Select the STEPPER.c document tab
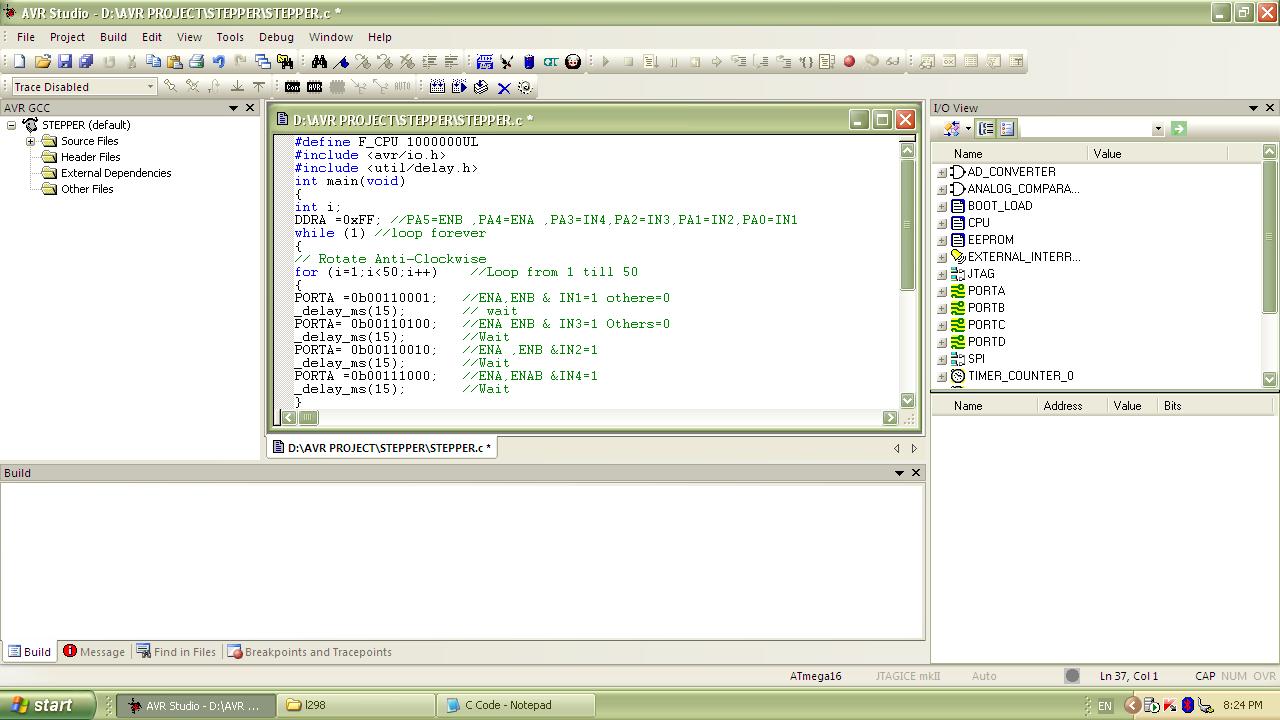 [382, 448]
